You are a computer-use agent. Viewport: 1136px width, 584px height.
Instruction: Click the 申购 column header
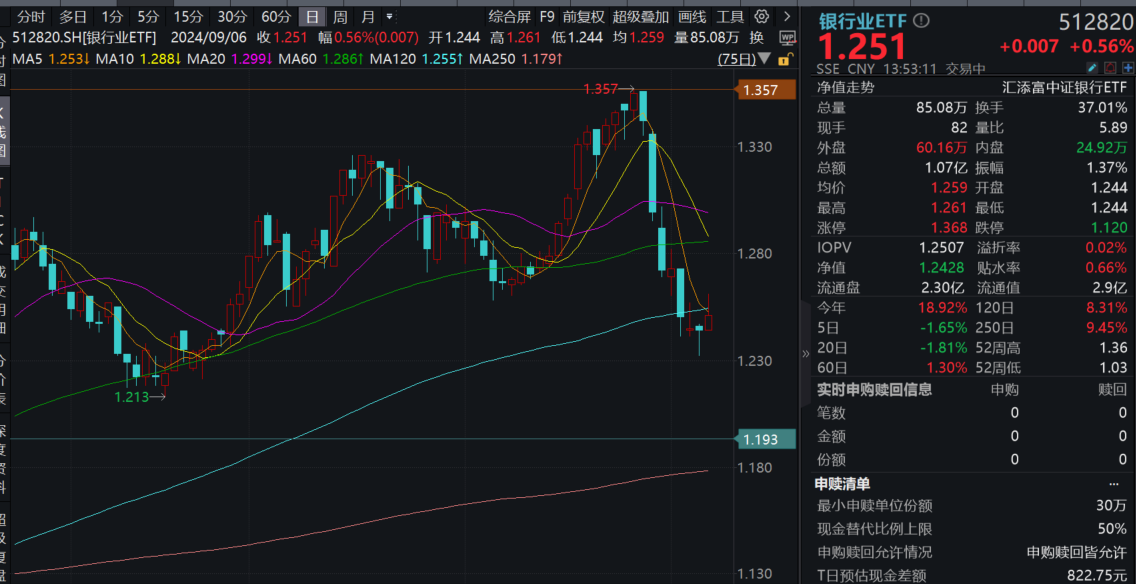point(1005,390)
